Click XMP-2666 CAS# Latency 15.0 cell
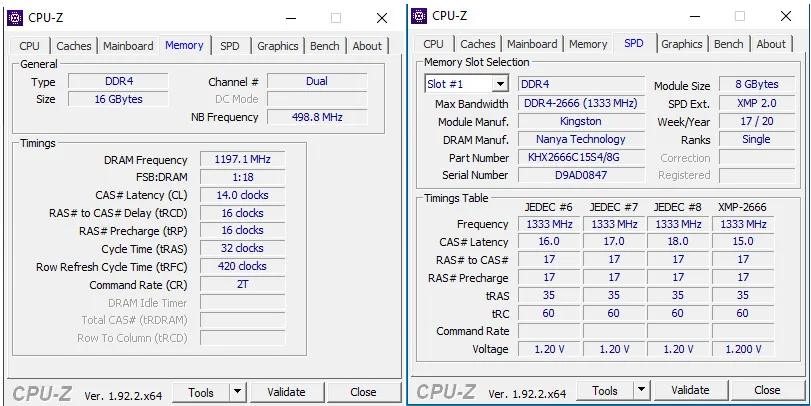The width and height of the screenshot is (811, 406). coord(743,242)
